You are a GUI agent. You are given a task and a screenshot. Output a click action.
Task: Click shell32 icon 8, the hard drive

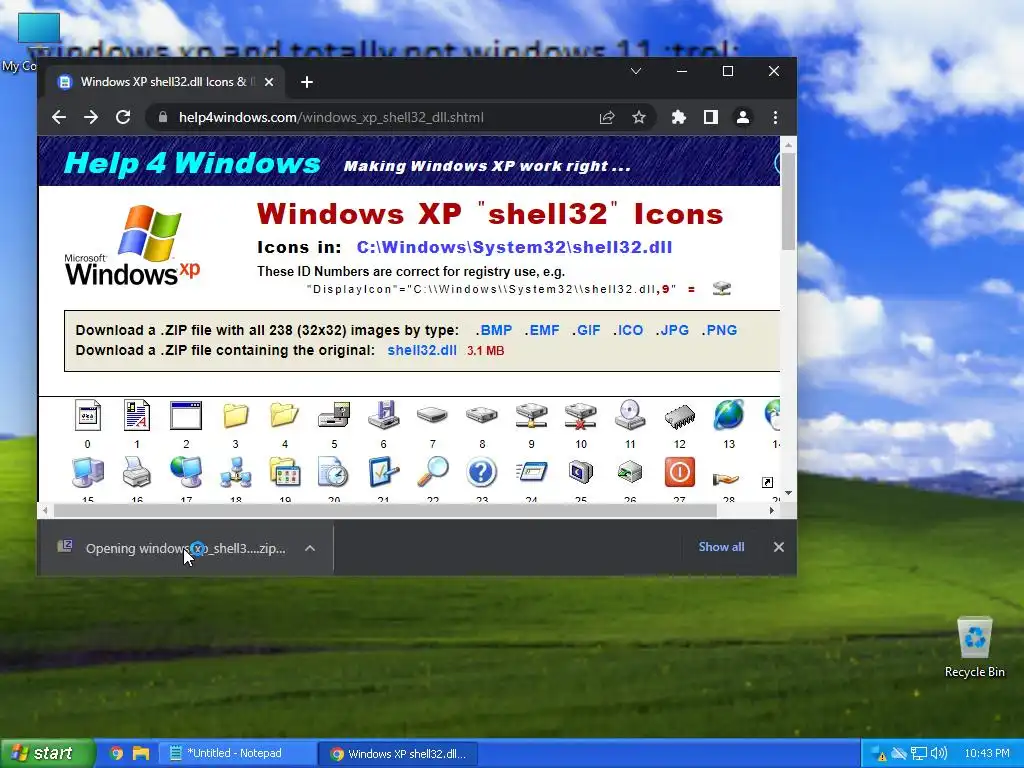click(482, 415)
